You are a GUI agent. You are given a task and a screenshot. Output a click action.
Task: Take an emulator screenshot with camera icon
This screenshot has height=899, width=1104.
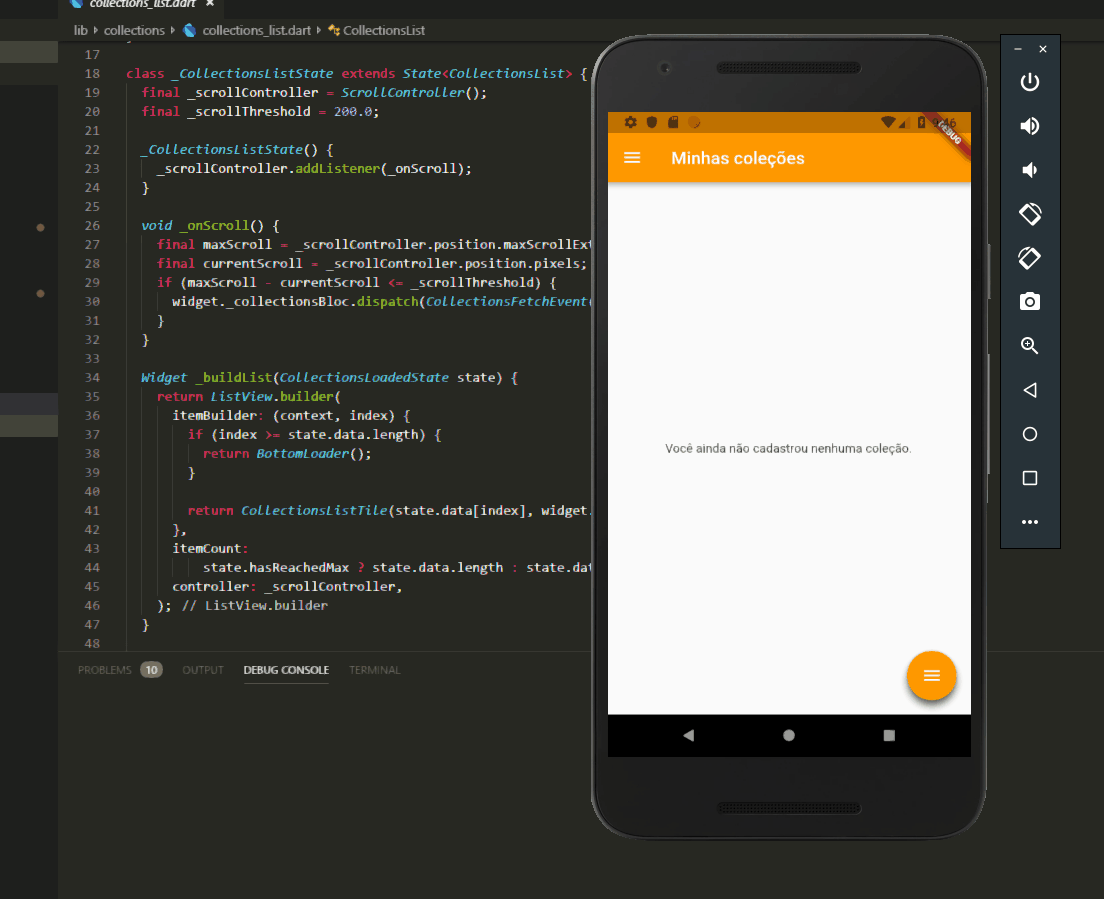[x=1029, y=301]
